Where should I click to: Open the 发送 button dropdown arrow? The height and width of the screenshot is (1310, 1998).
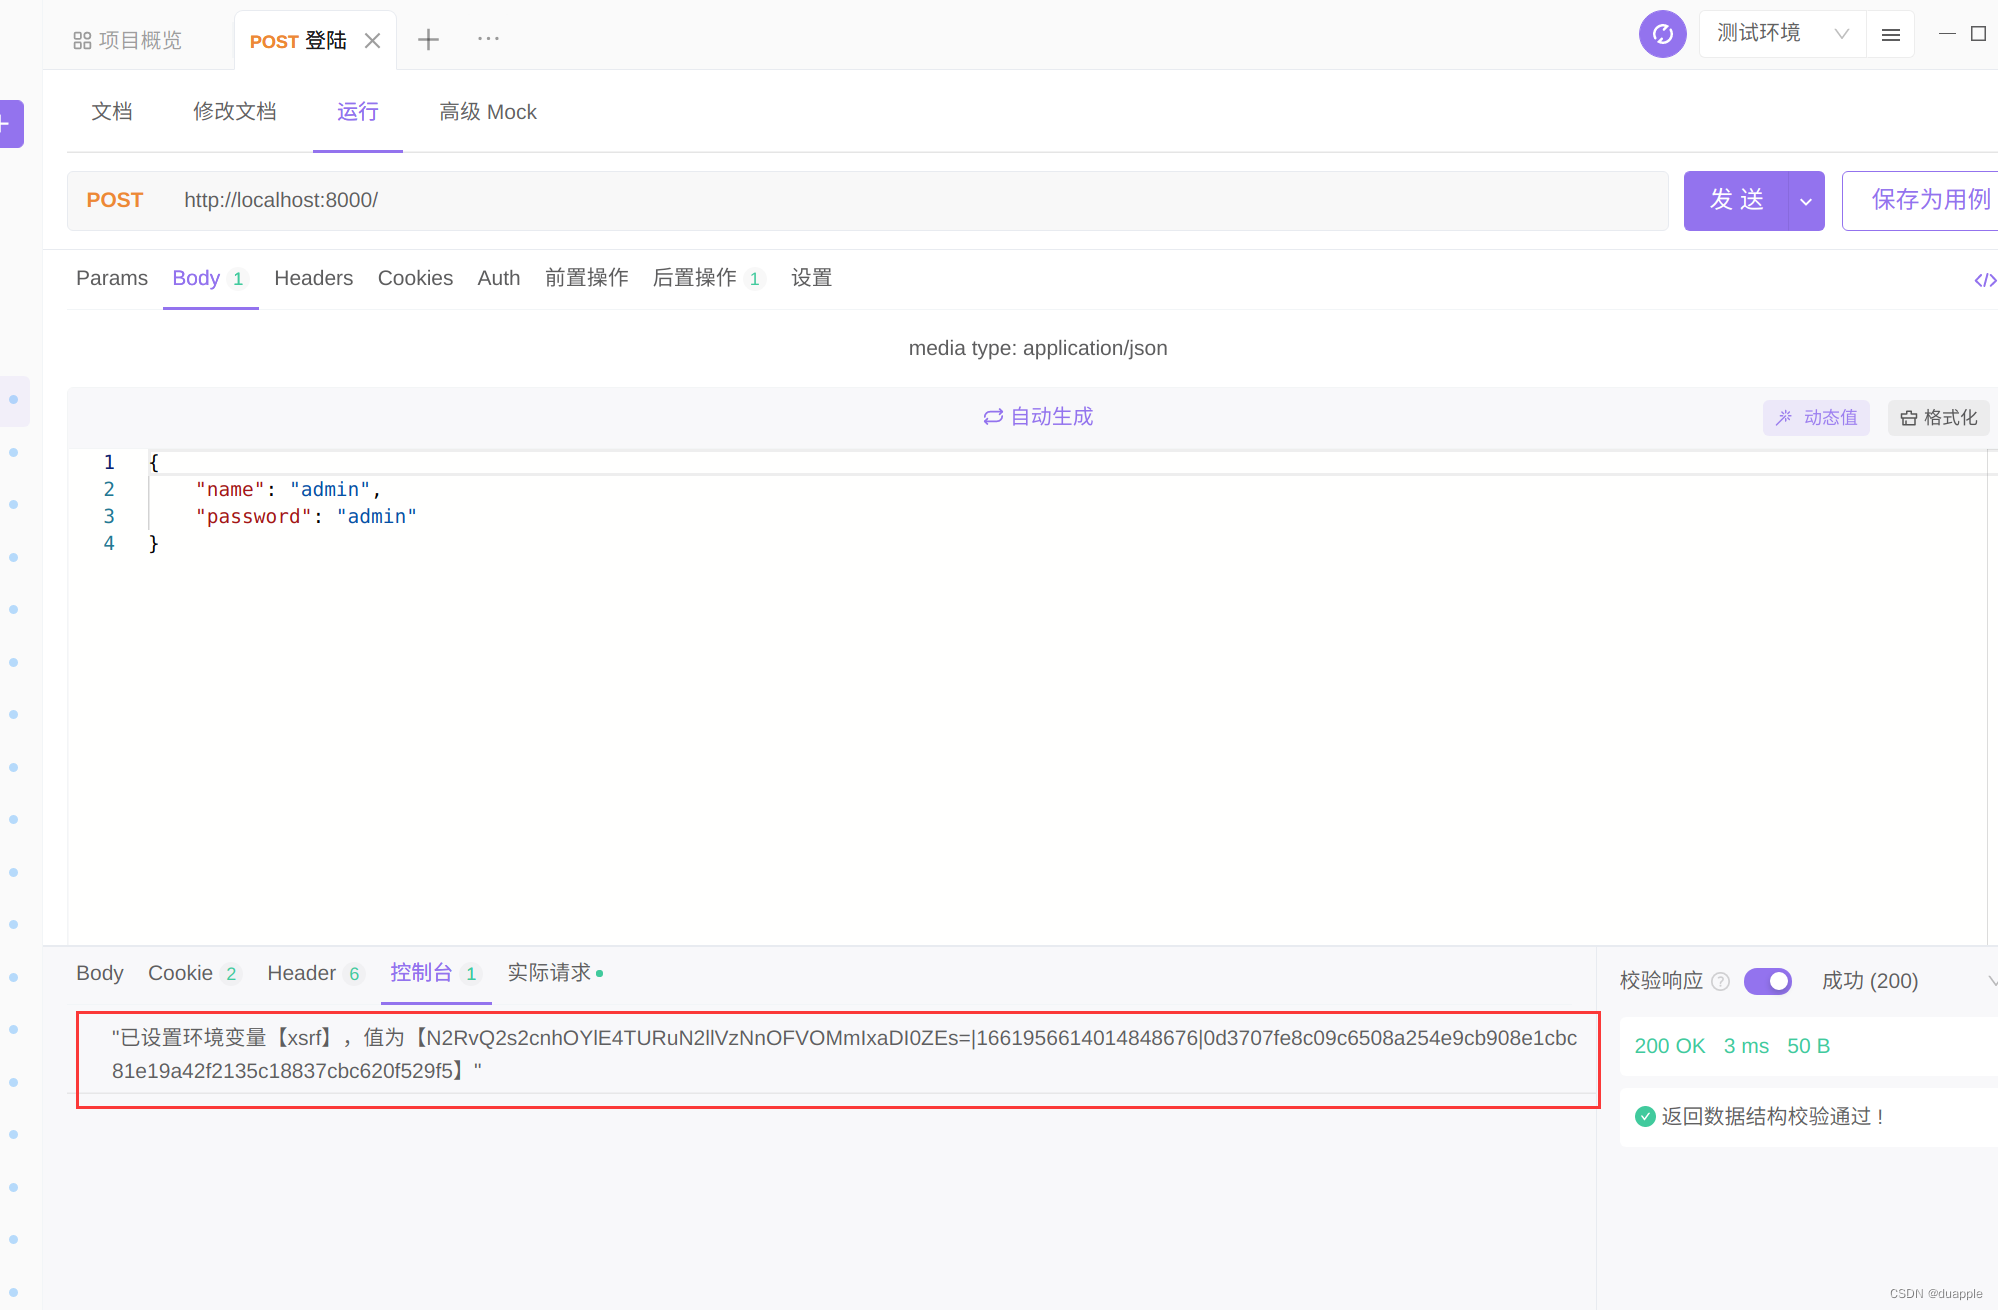1806,201
